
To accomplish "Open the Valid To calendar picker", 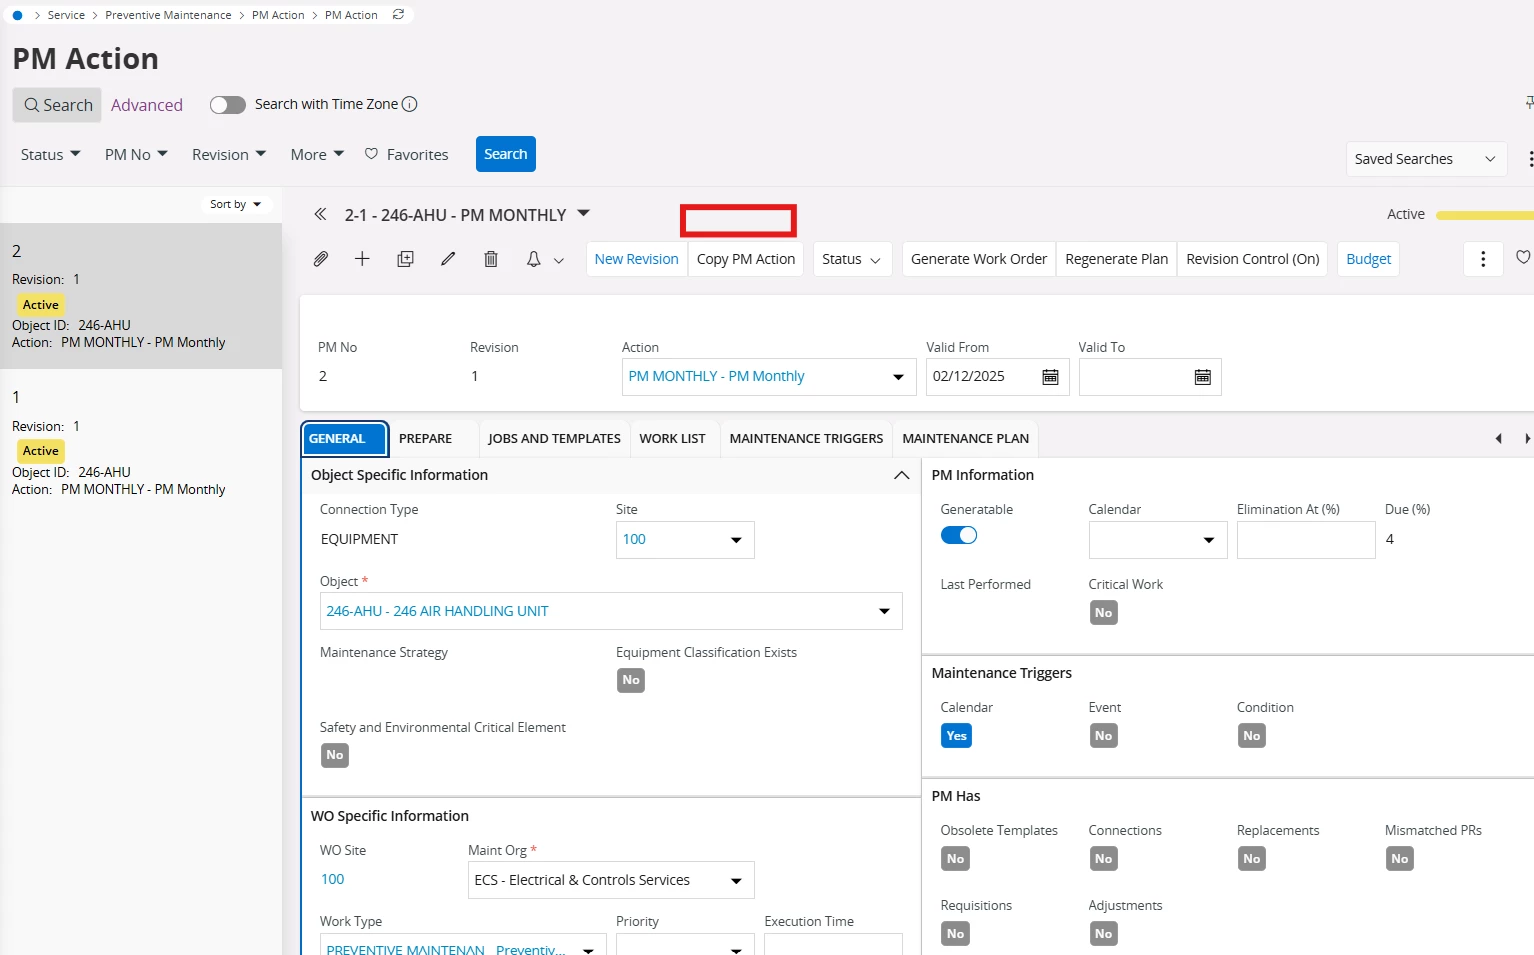I will point(1202,377).
